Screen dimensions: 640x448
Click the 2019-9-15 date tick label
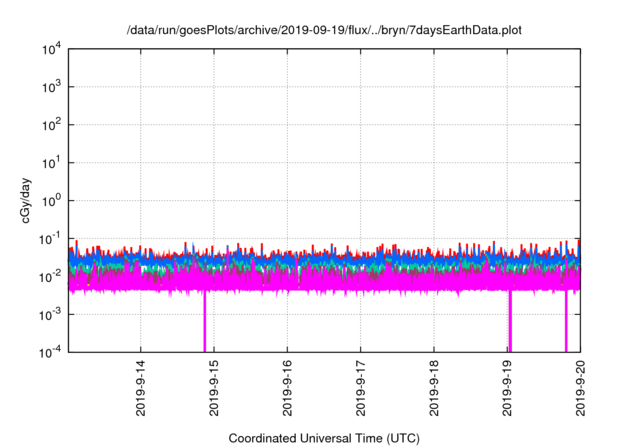pos(214,388)
